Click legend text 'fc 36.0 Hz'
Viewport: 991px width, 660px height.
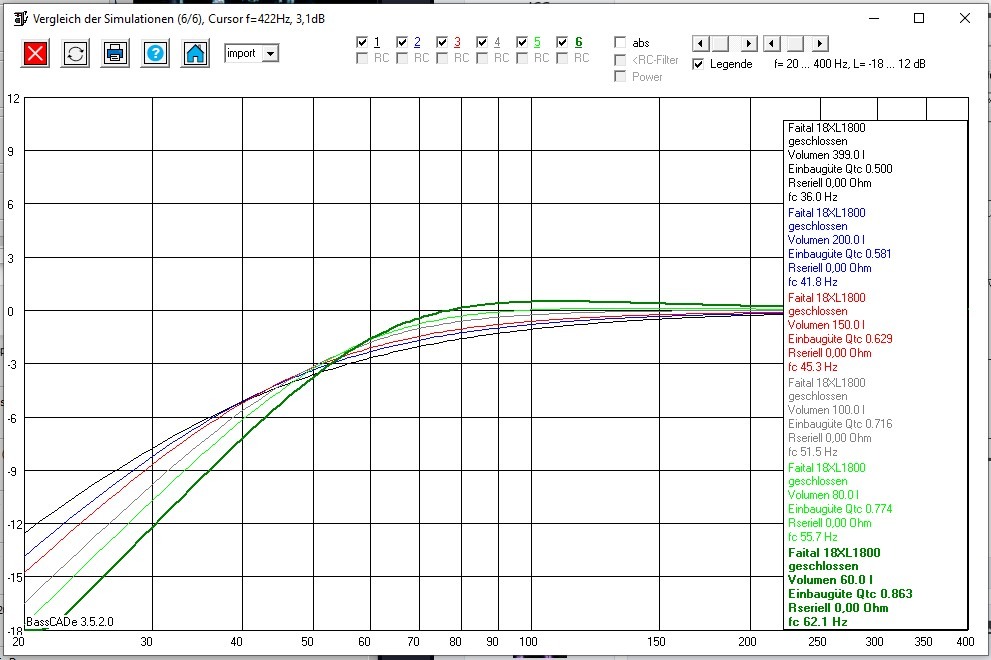(813, 197)
